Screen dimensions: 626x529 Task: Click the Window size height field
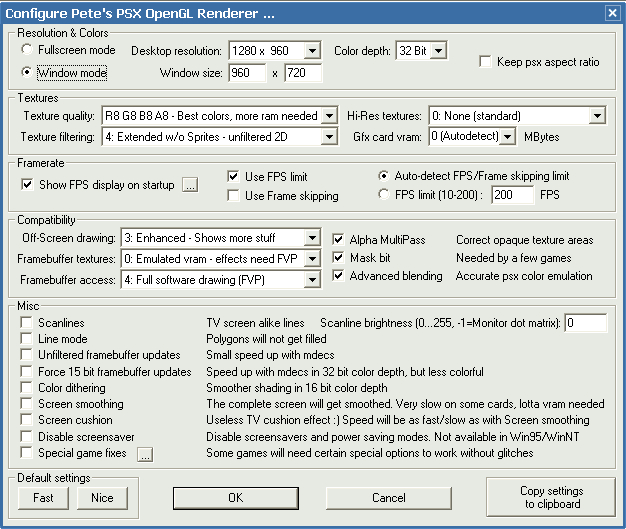tap(303, 73)
